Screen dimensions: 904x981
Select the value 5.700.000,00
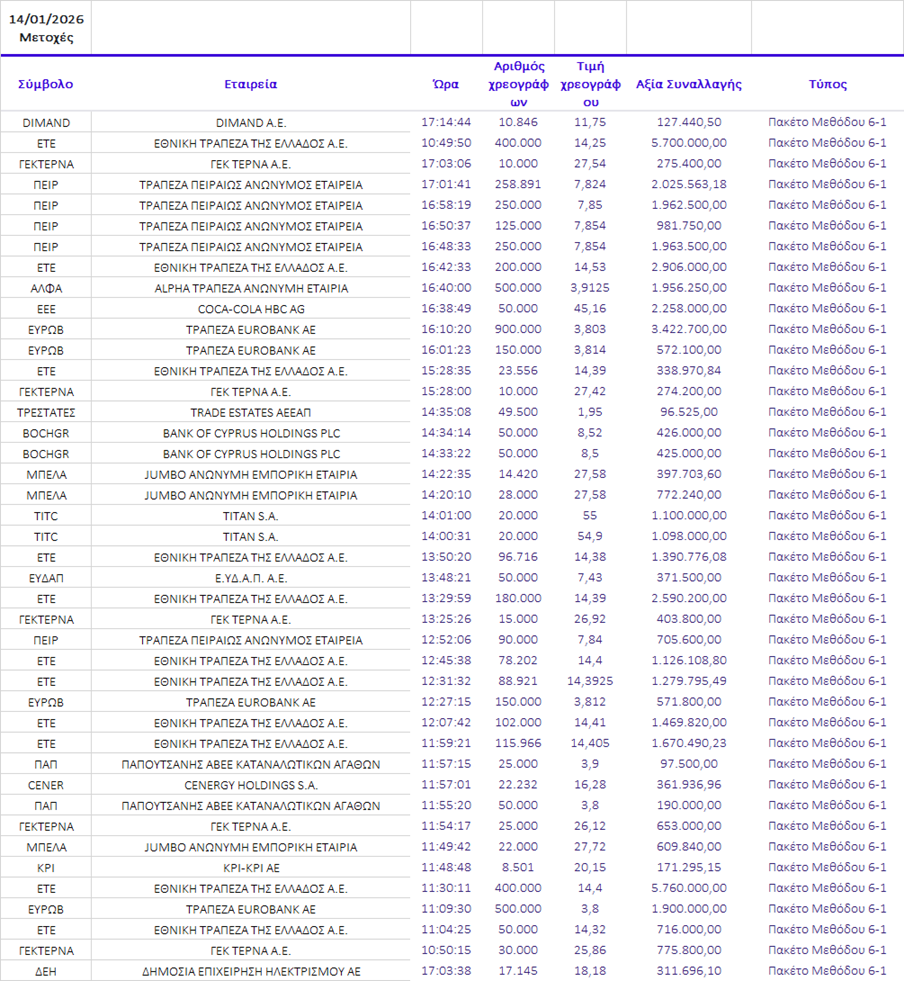tap(689, 143)
